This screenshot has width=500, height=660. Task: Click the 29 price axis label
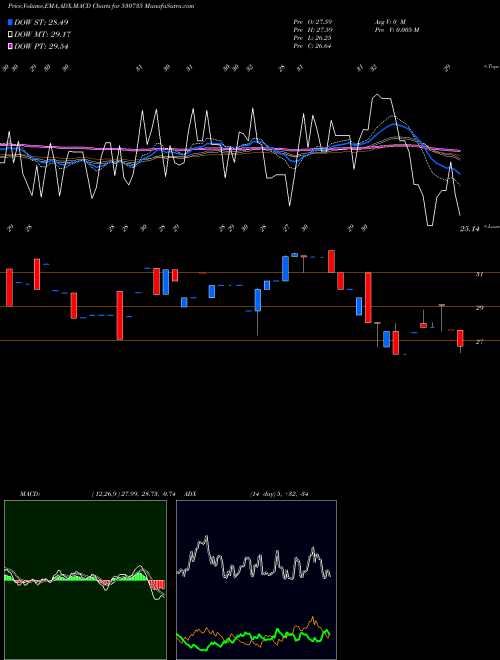click(479, 308)
